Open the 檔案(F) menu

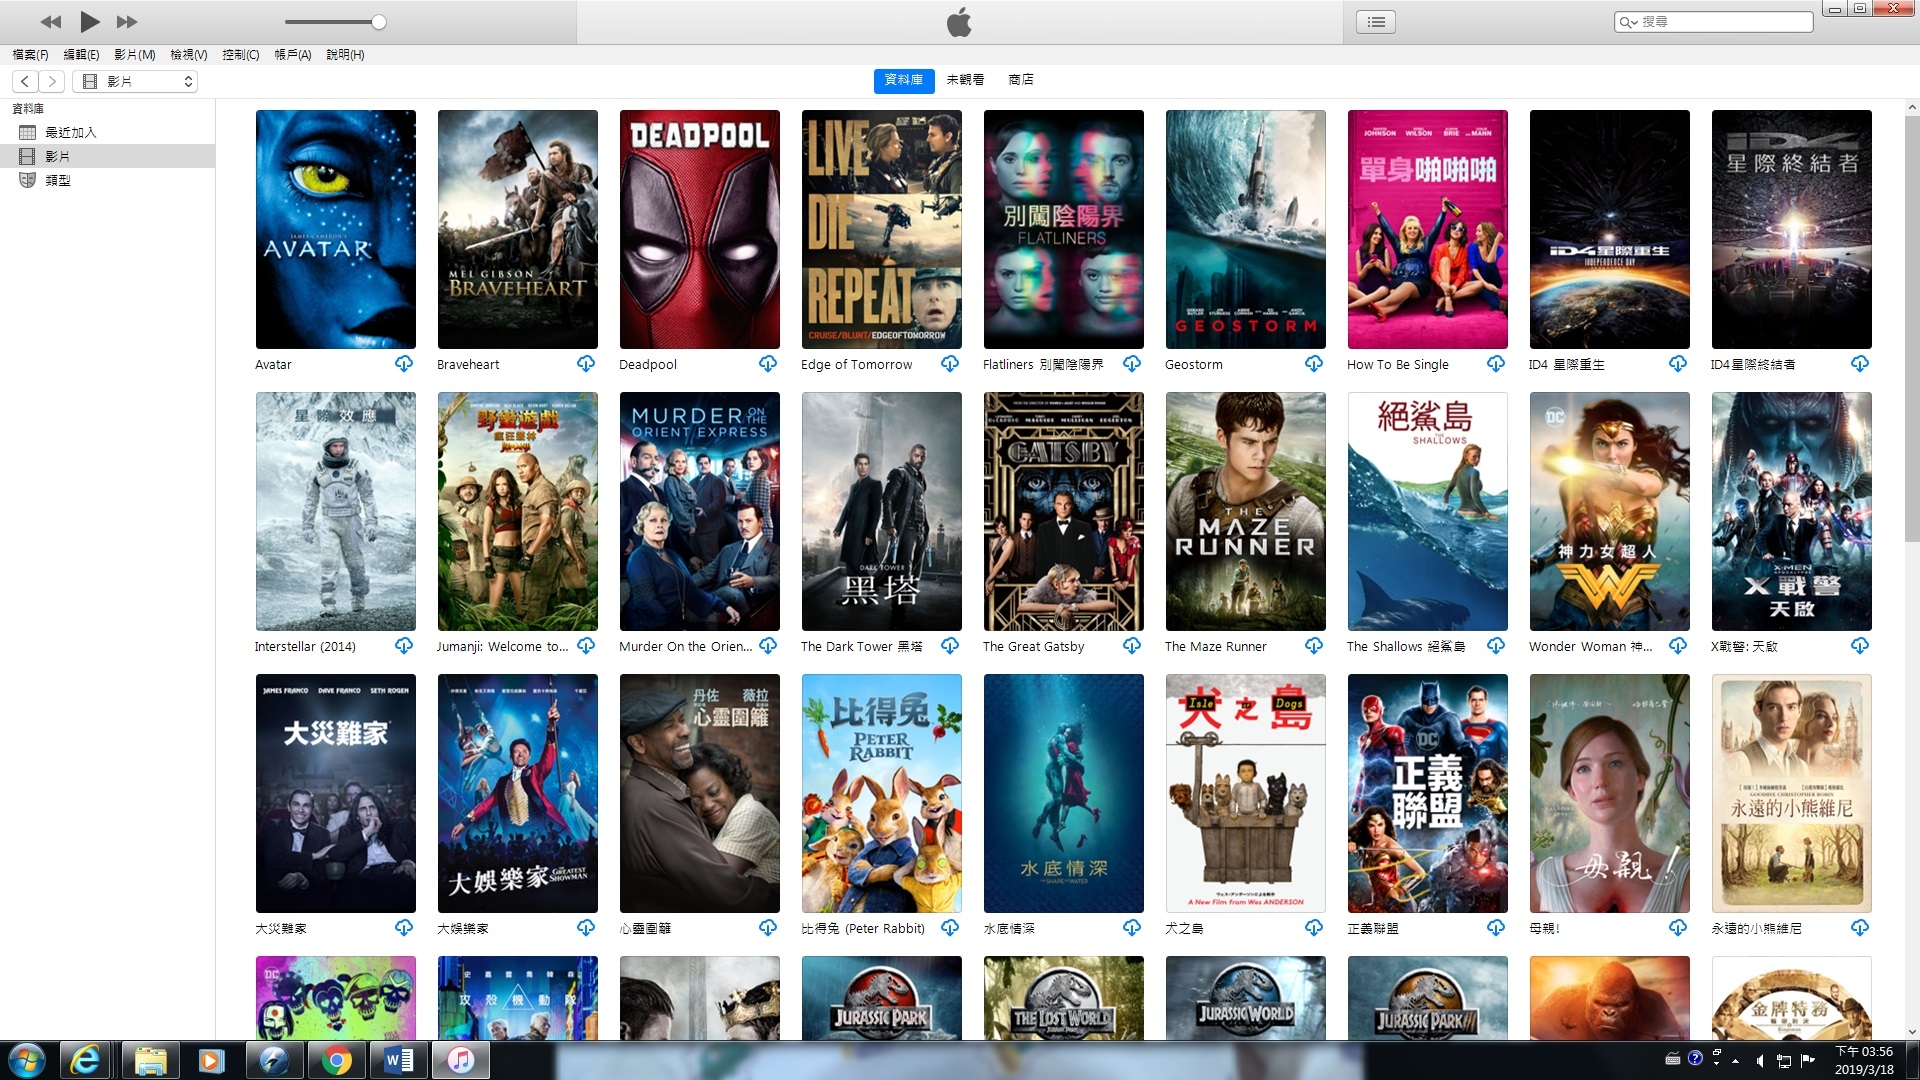pyautogui.click(x=30, y=55)
